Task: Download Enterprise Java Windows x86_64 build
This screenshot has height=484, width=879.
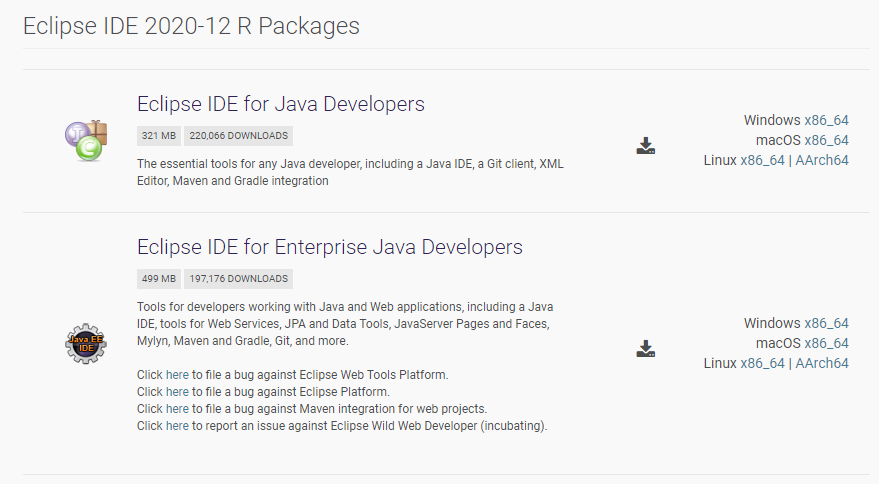Action: point(826,324)
